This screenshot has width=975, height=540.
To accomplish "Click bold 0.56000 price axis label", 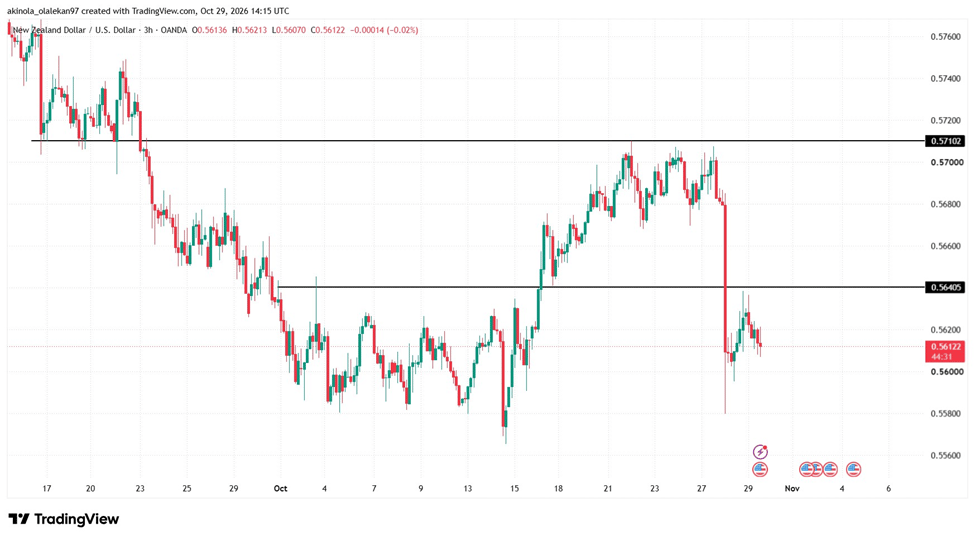I will [945, 372].
